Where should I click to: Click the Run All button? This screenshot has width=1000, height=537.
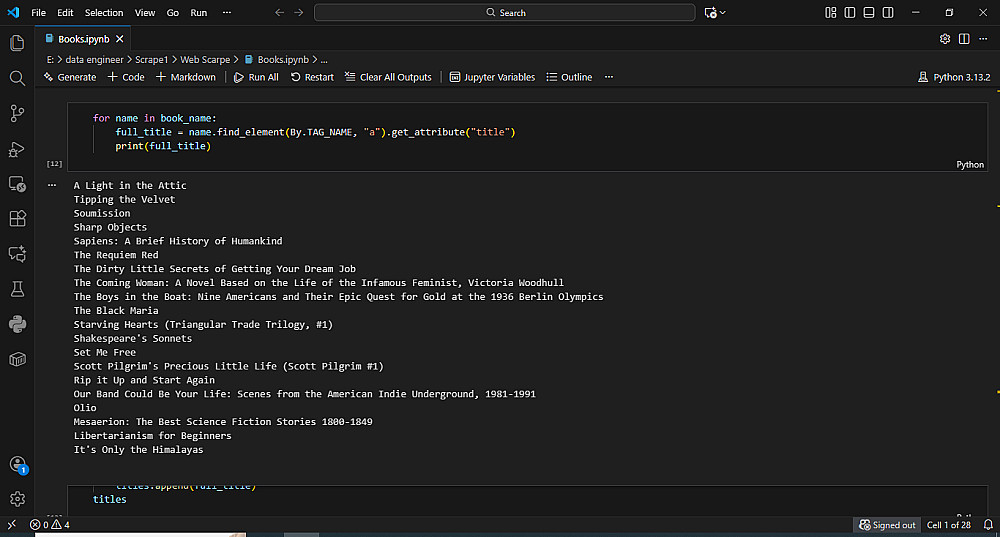click(256, 77)
